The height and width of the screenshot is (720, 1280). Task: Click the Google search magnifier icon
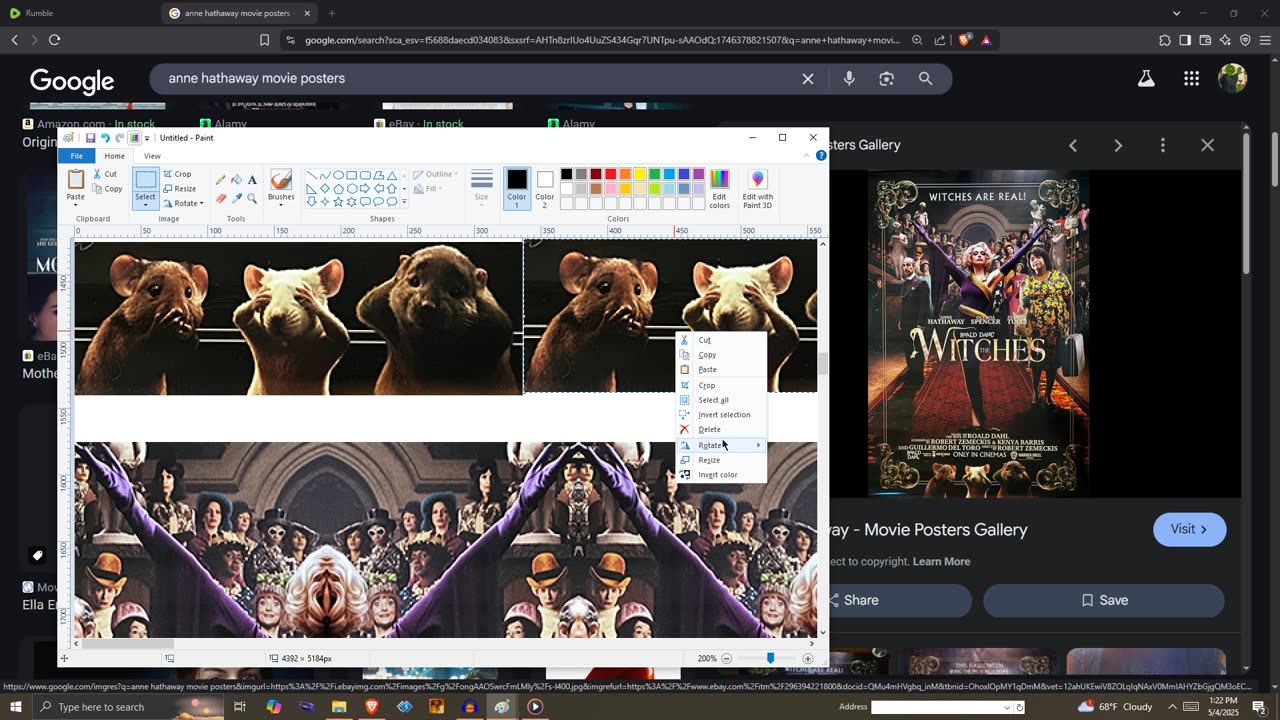(925, 78)
